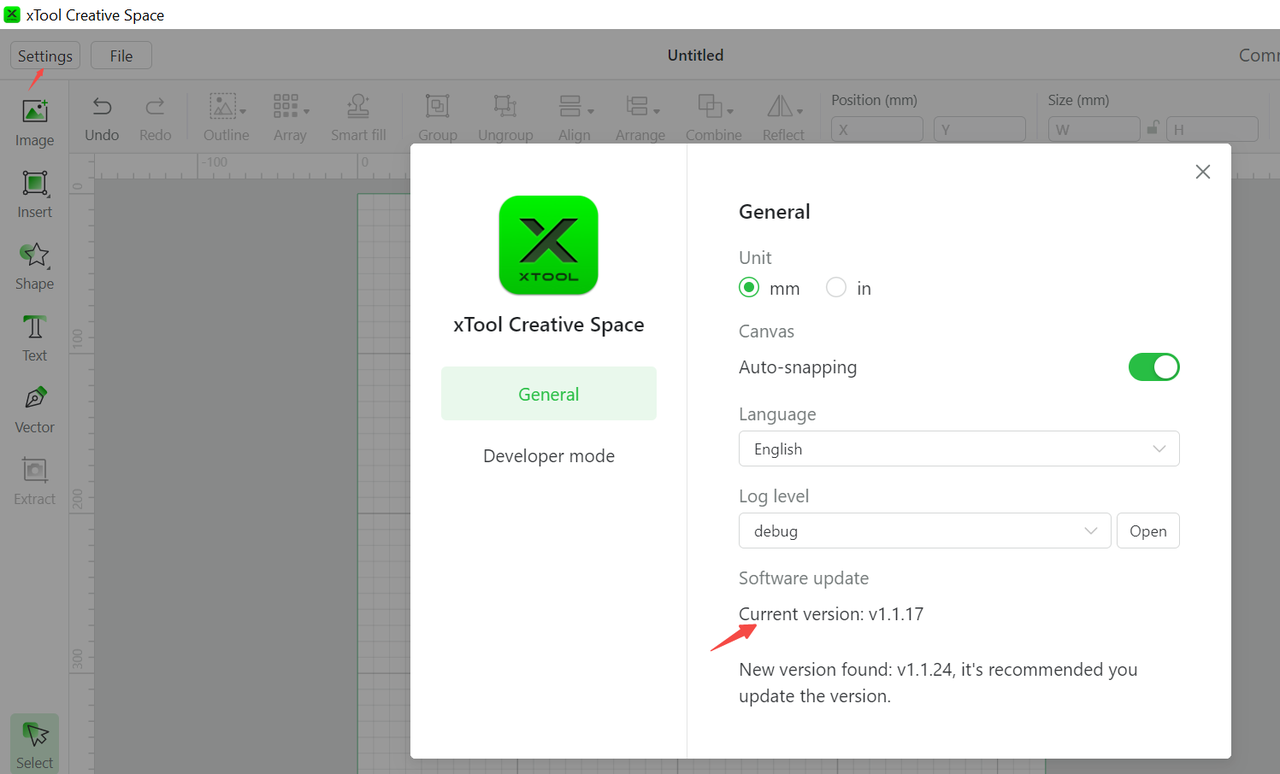The width and height of the screenshot is (1280, 774).
Task: Click the Current version v1.1.17 text
Action: [x=831, y=614]
